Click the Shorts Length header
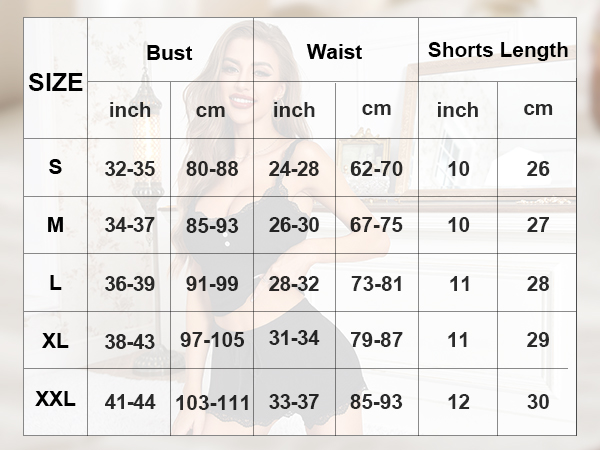The height and width of the screenshot is (450, 600). coord(498,50)
